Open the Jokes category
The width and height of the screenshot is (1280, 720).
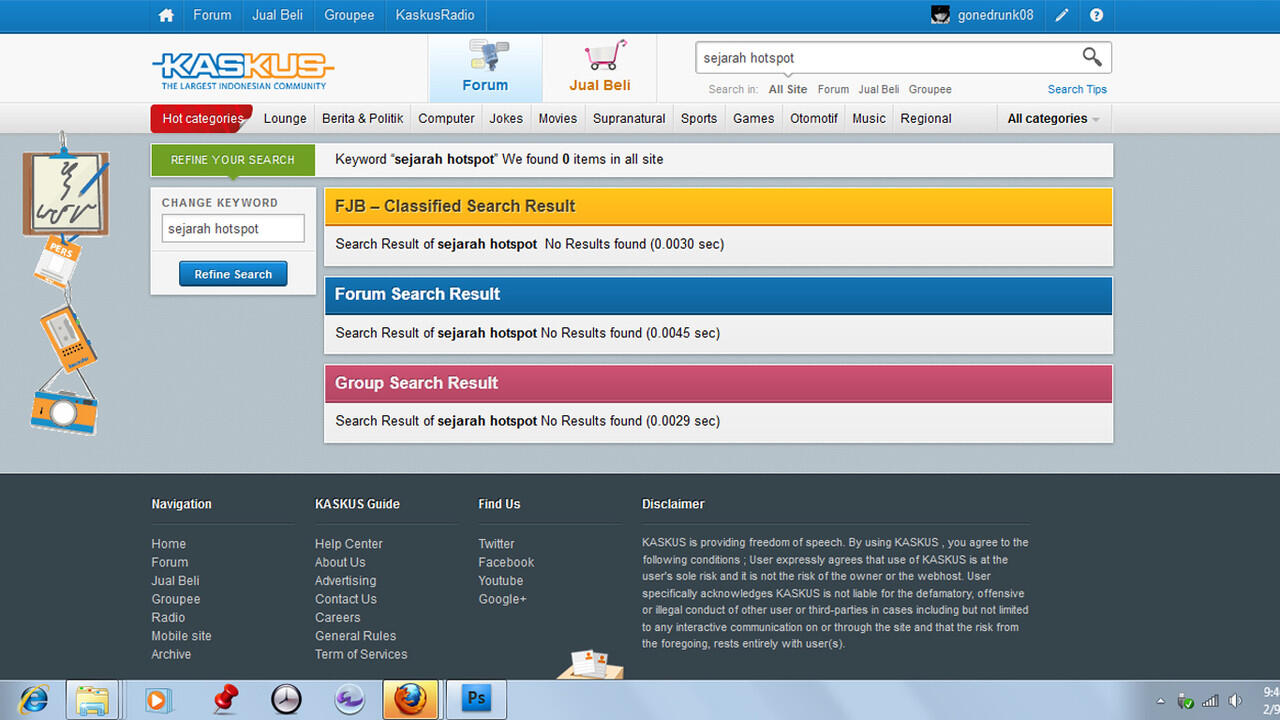click(x=506, y=118)
